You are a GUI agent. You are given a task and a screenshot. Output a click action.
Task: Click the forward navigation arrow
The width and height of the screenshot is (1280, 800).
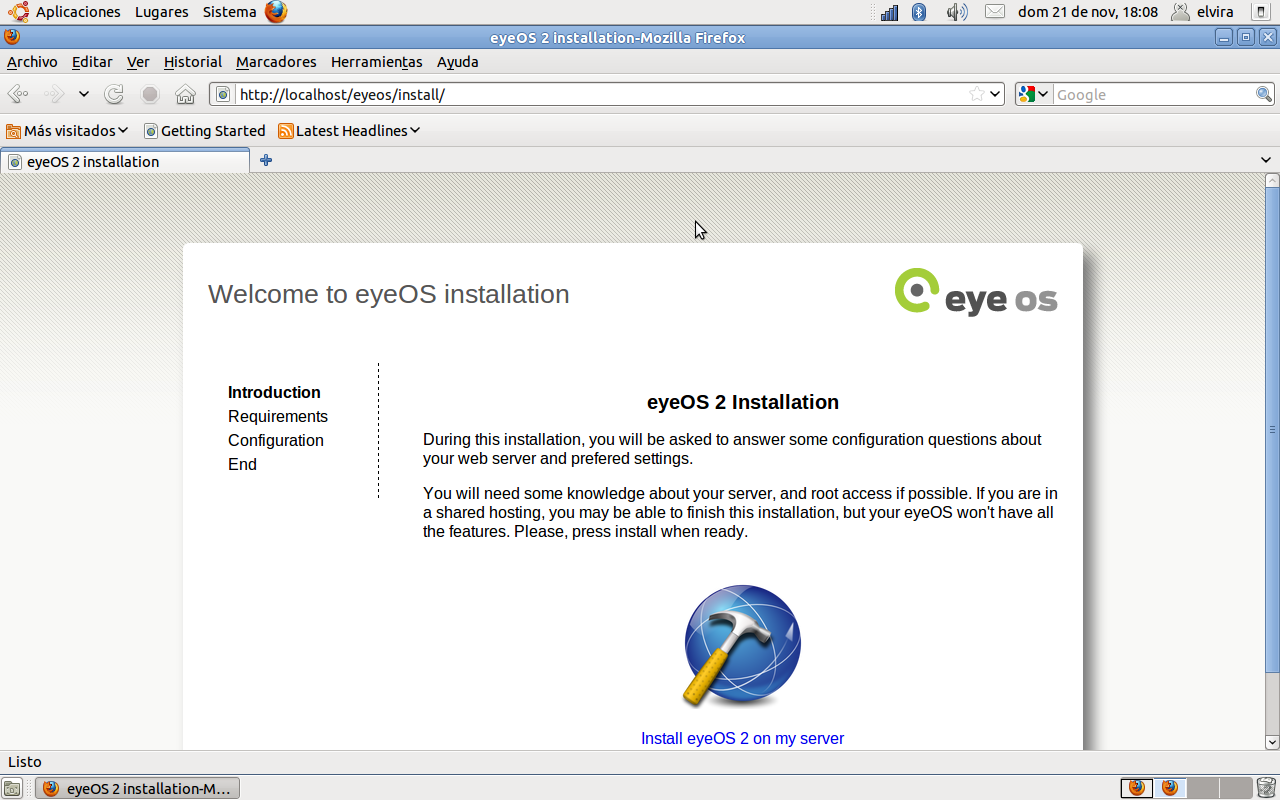pyautogui.click(x=54, y=94)
